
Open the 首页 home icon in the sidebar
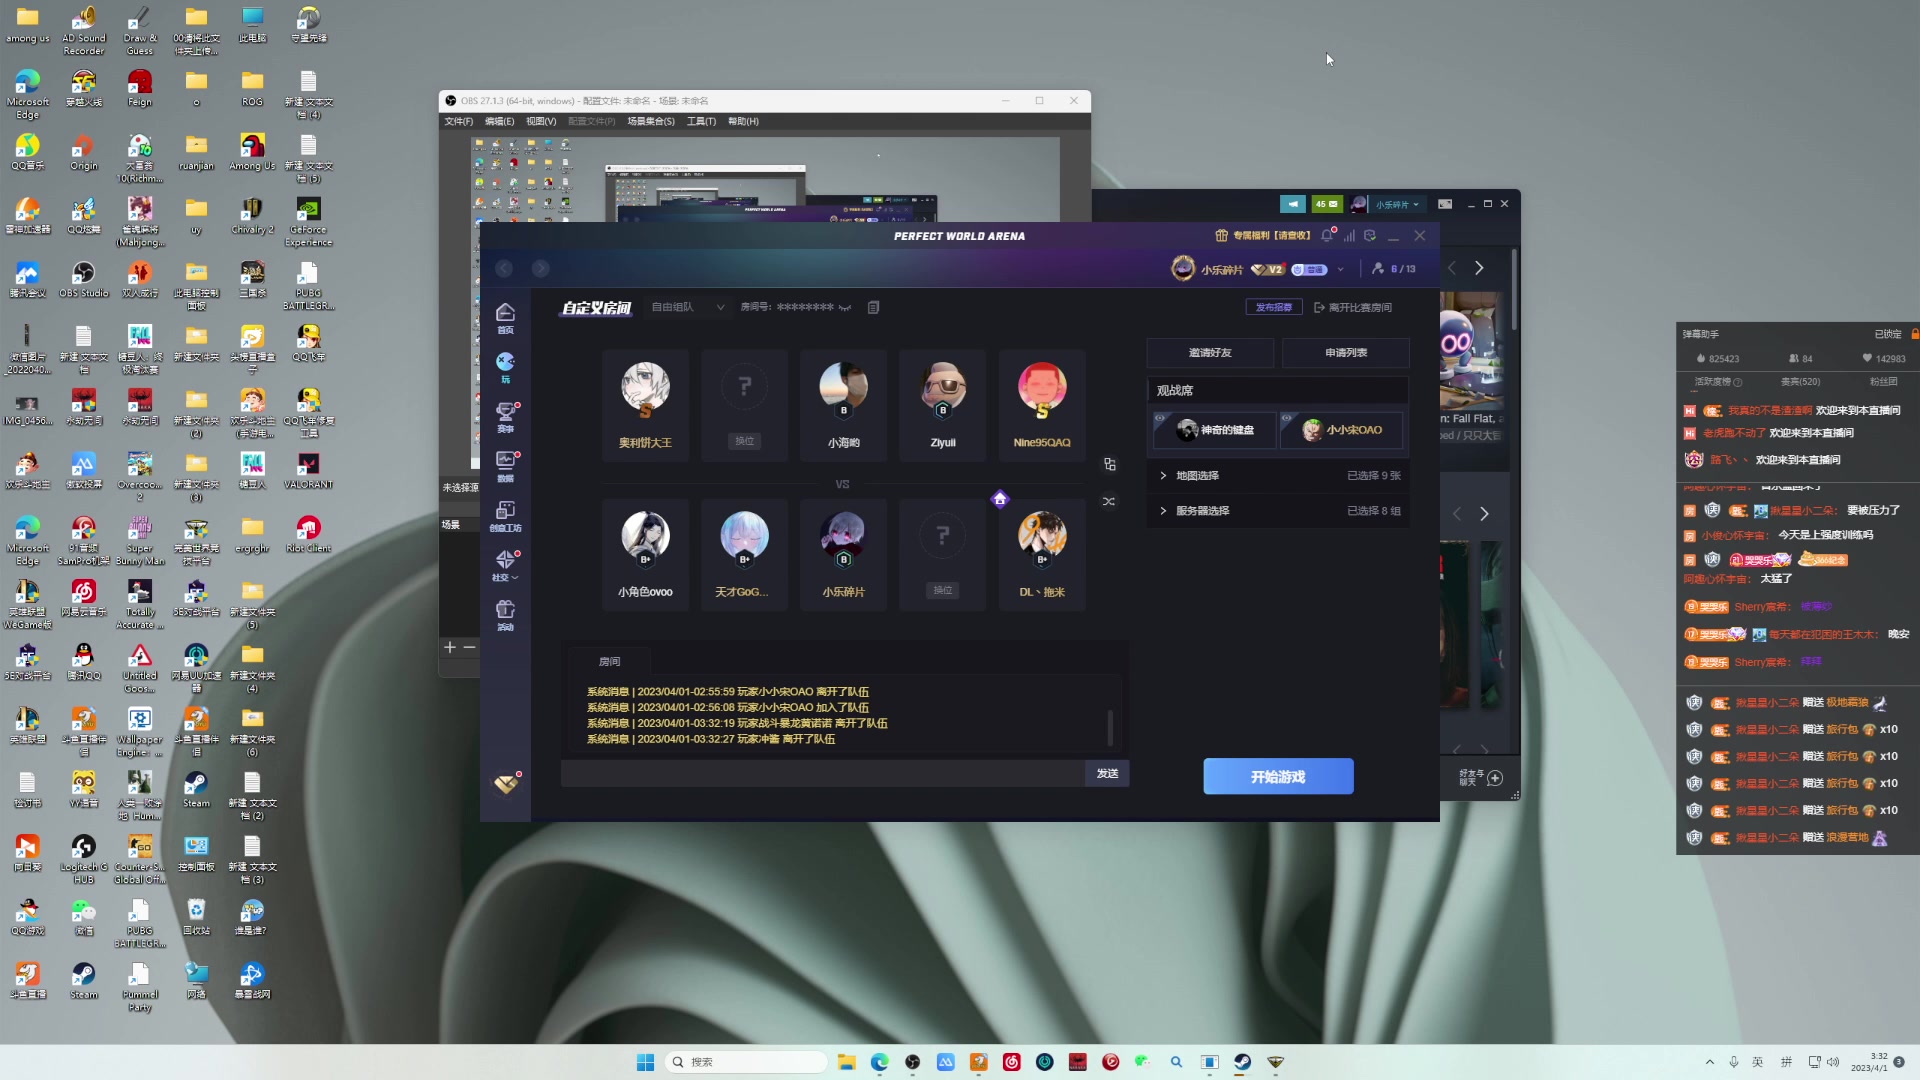(505, 318)
